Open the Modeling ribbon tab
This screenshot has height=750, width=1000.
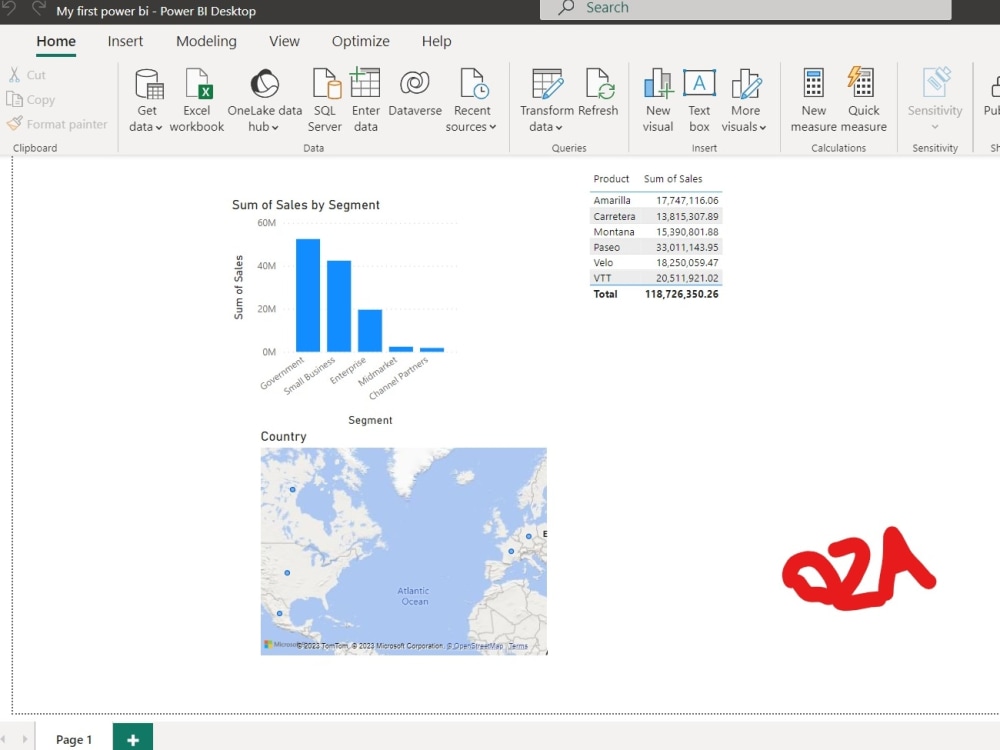tap(206, 41)
